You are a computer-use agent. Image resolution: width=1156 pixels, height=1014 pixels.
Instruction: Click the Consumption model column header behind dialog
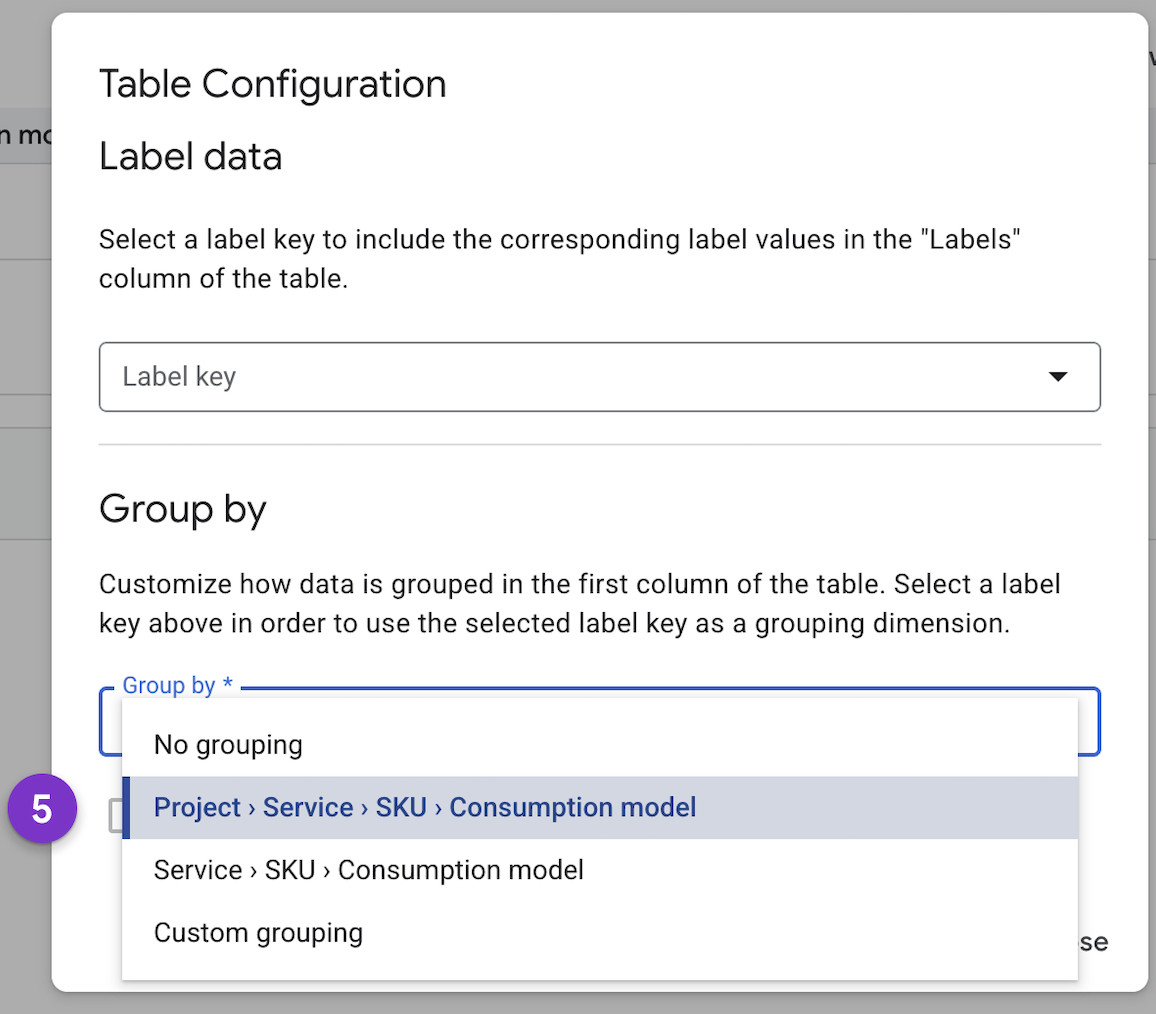[25, 135]
